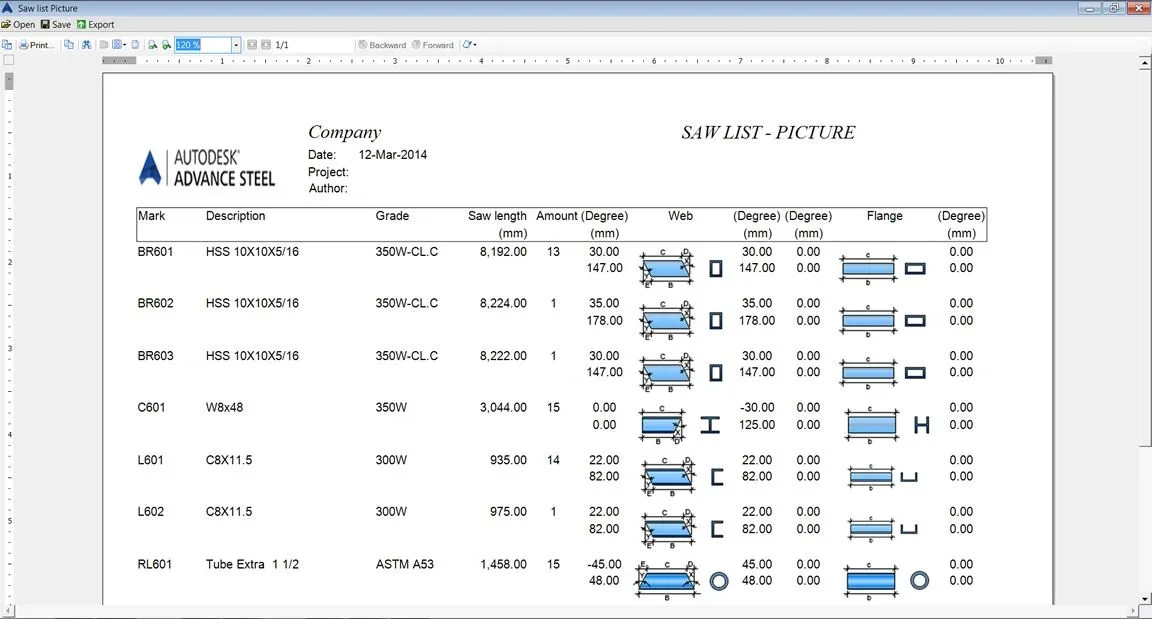This screenshot has width=1152, height=619.
Task: Click the ruler corner box
Action: coord(9,60)
